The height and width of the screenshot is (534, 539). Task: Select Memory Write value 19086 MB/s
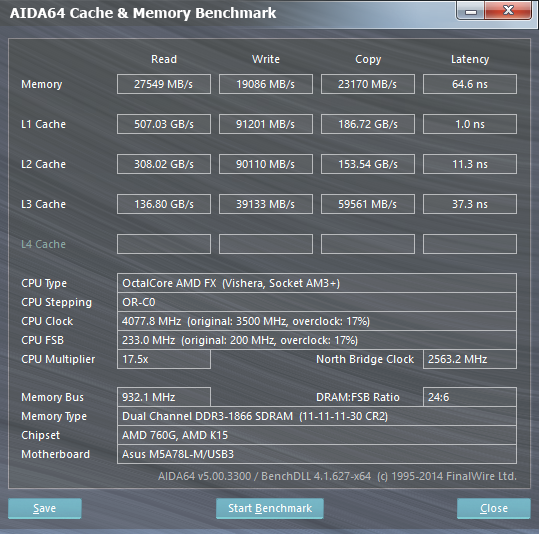click(266, 84)
